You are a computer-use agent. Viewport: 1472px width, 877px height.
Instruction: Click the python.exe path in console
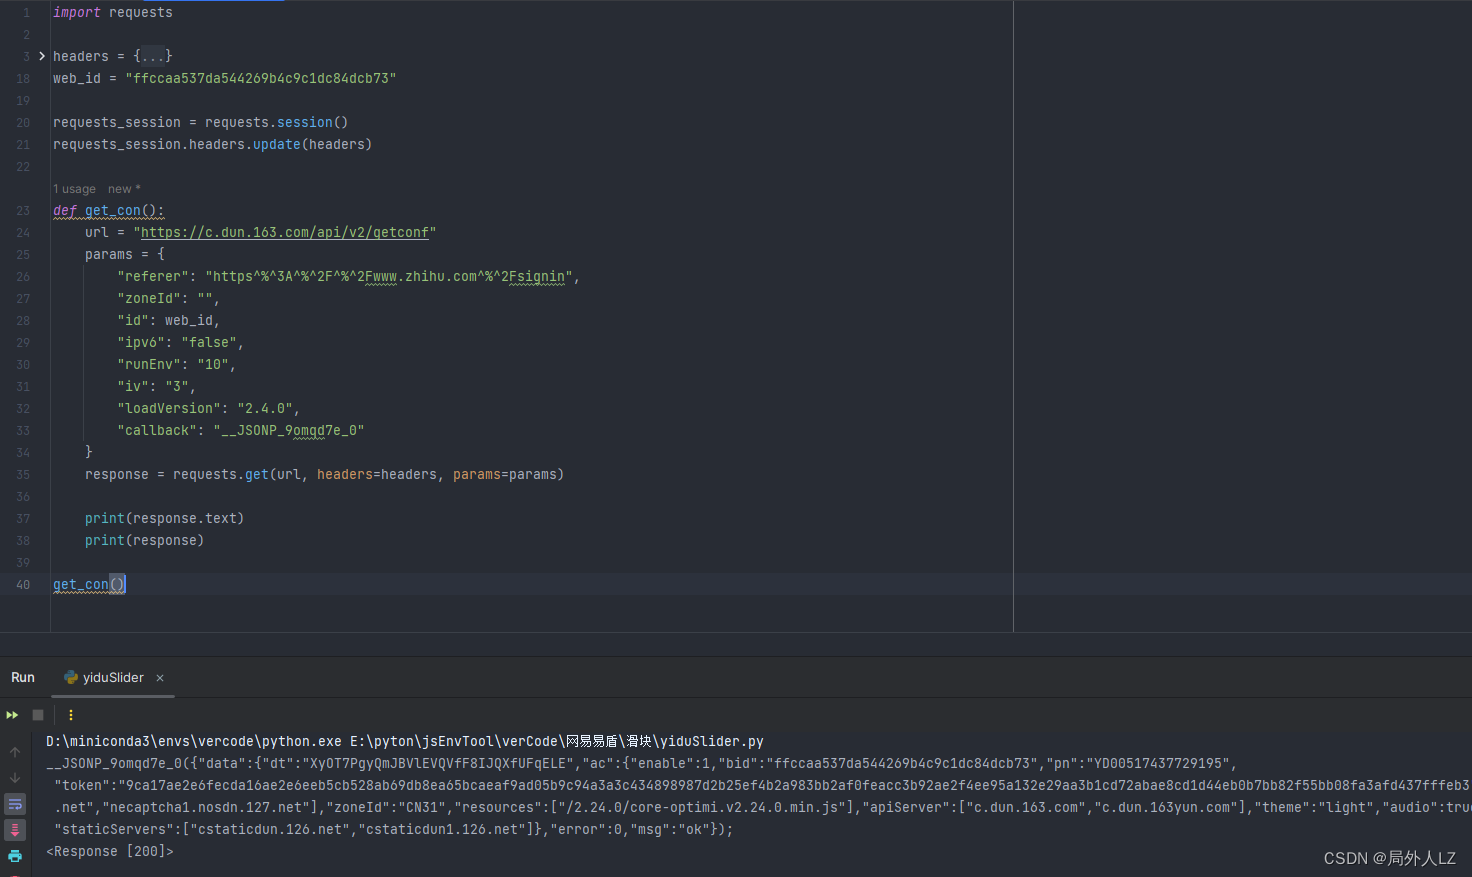coord(194,741)
